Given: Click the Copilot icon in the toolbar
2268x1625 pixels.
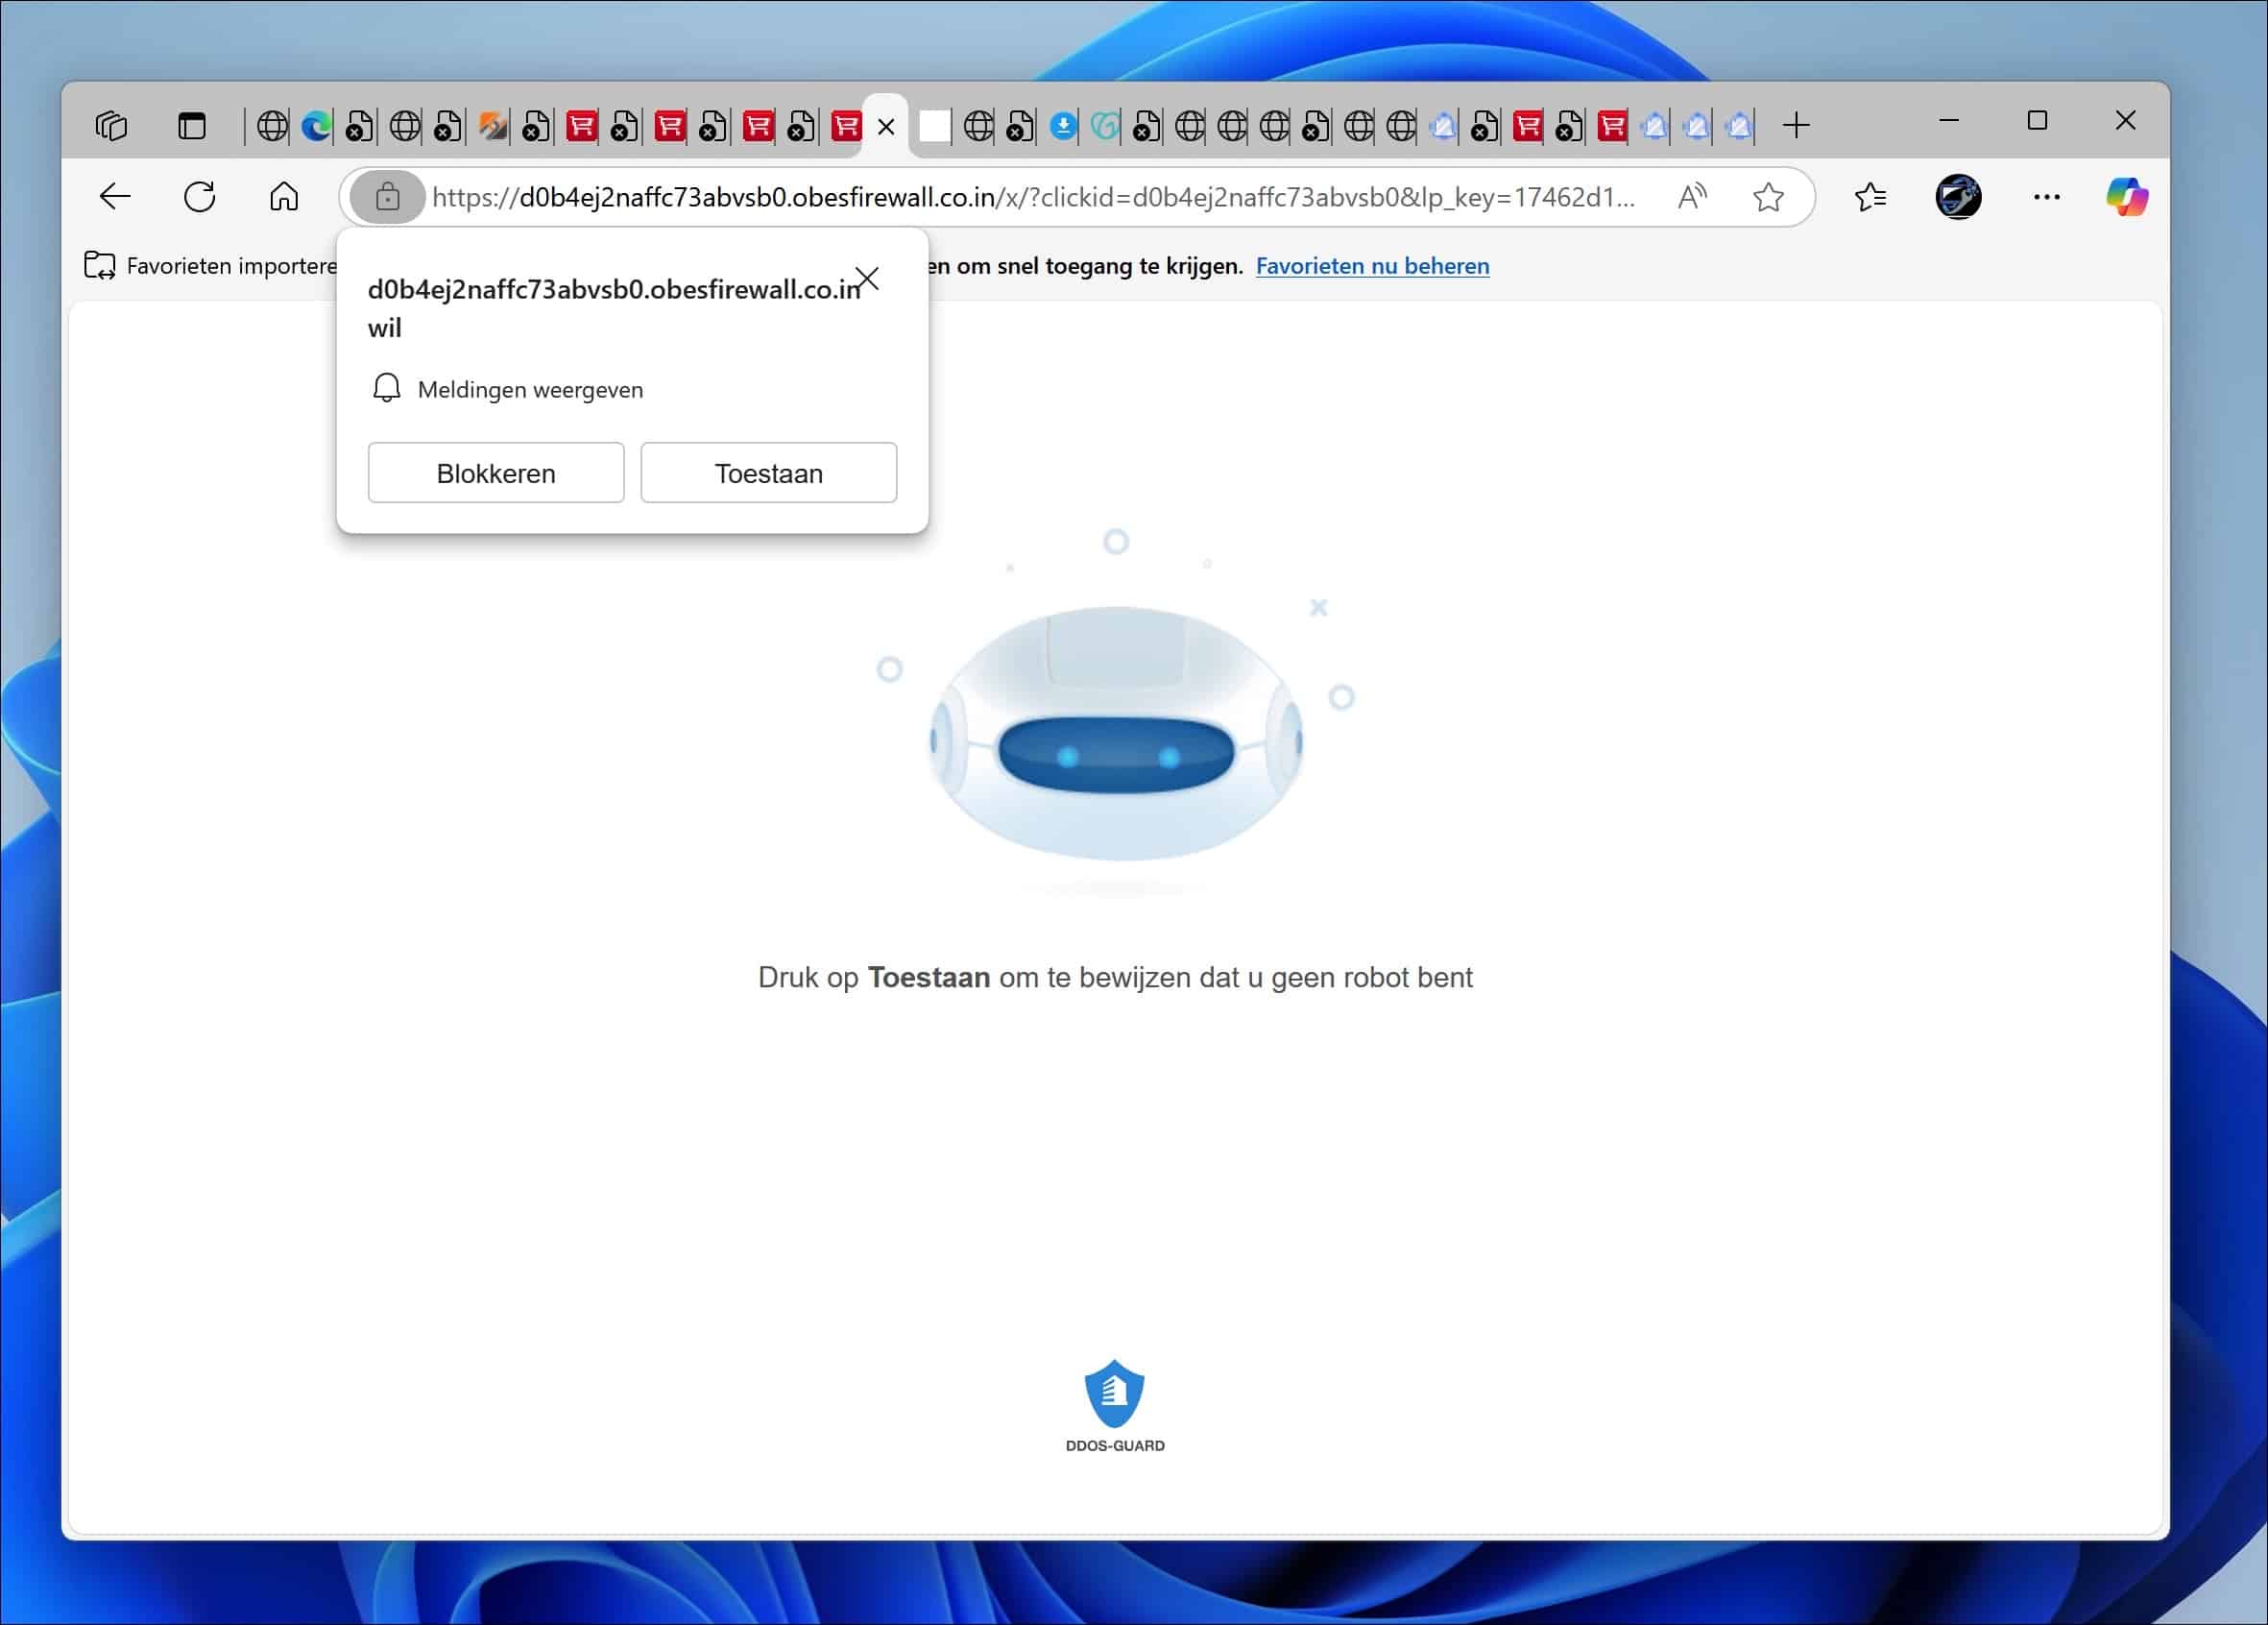Looking at the screenshot, I should click(x=2128, y=197).
